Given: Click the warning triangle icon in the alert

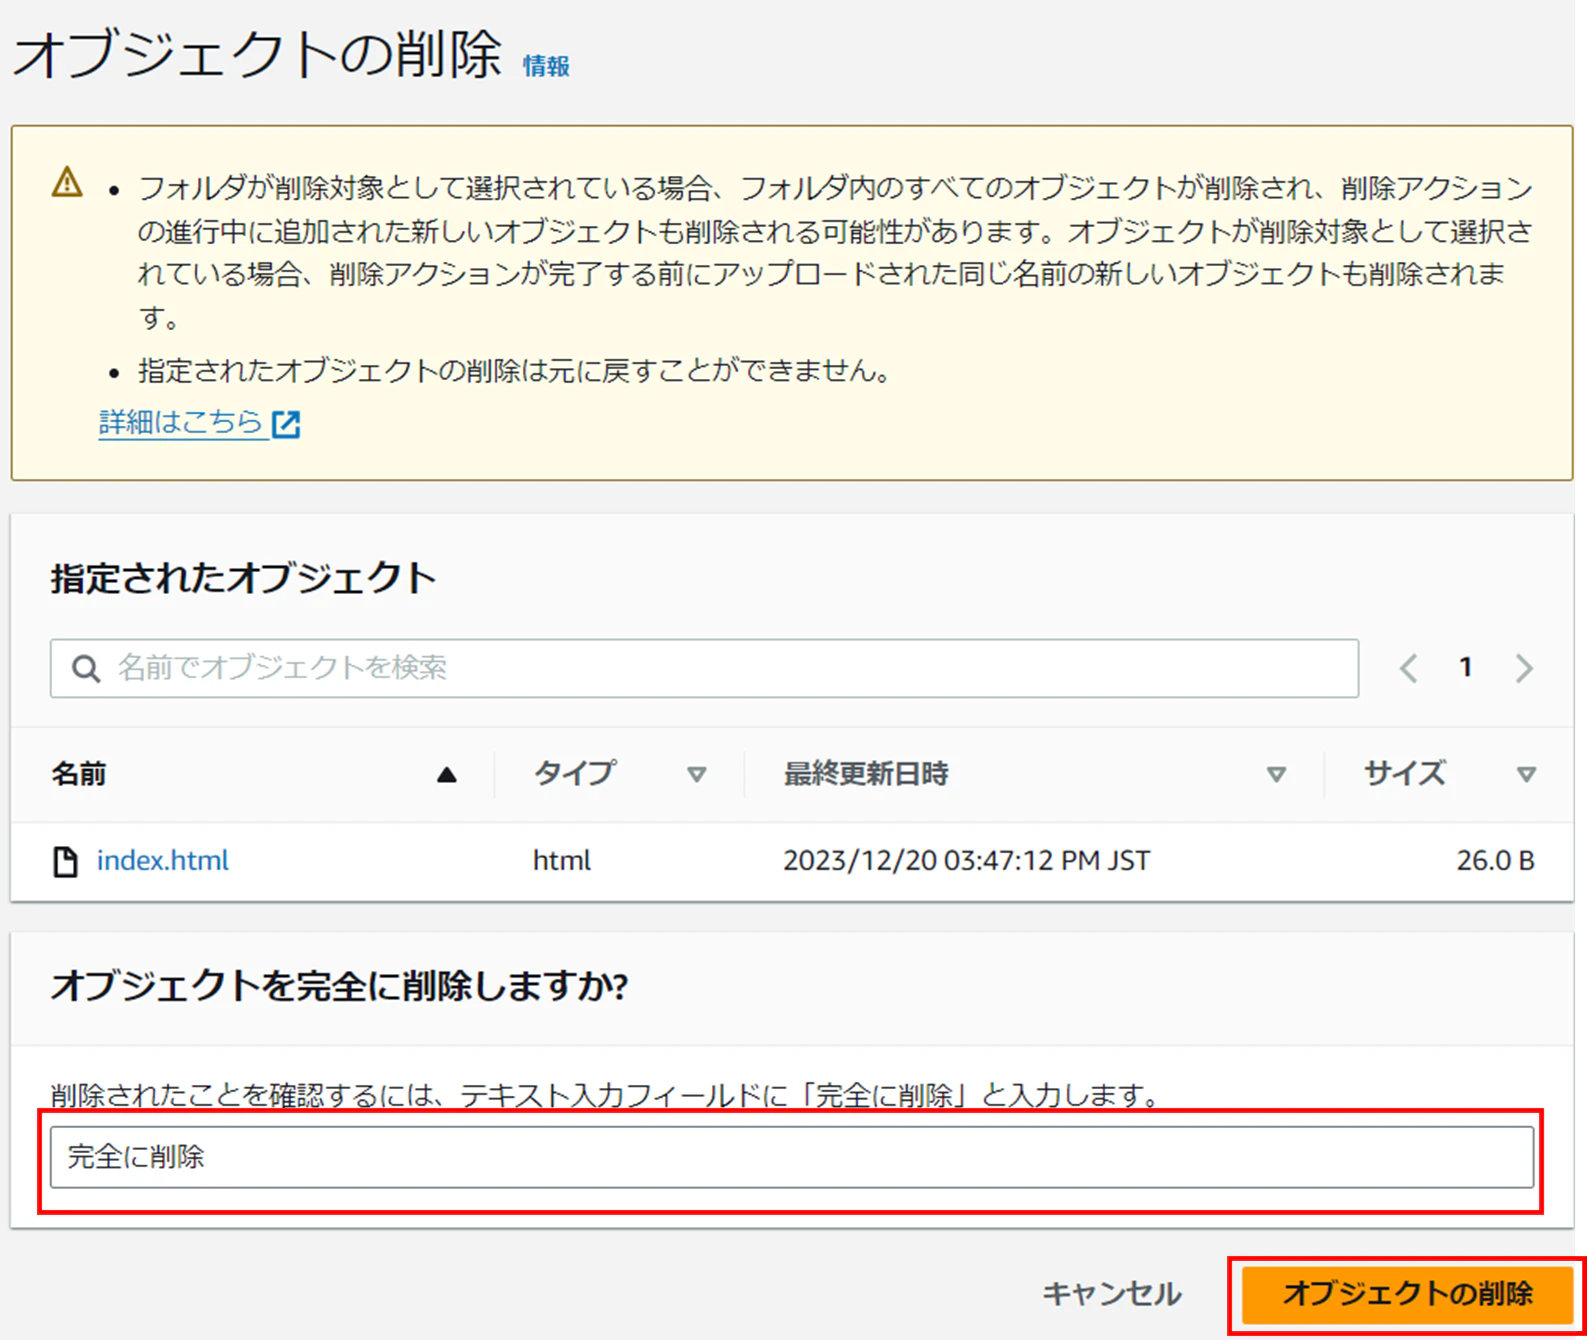Looking at the screenshot, I should (67, 183).
